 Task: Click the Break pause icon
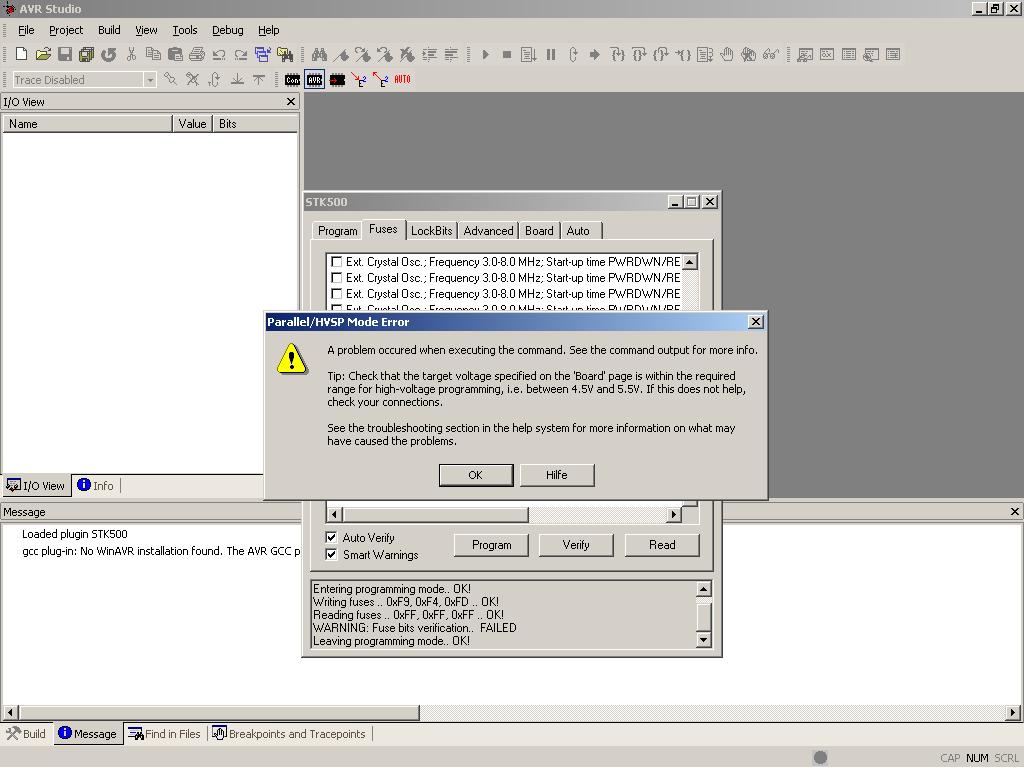[551, 54]
